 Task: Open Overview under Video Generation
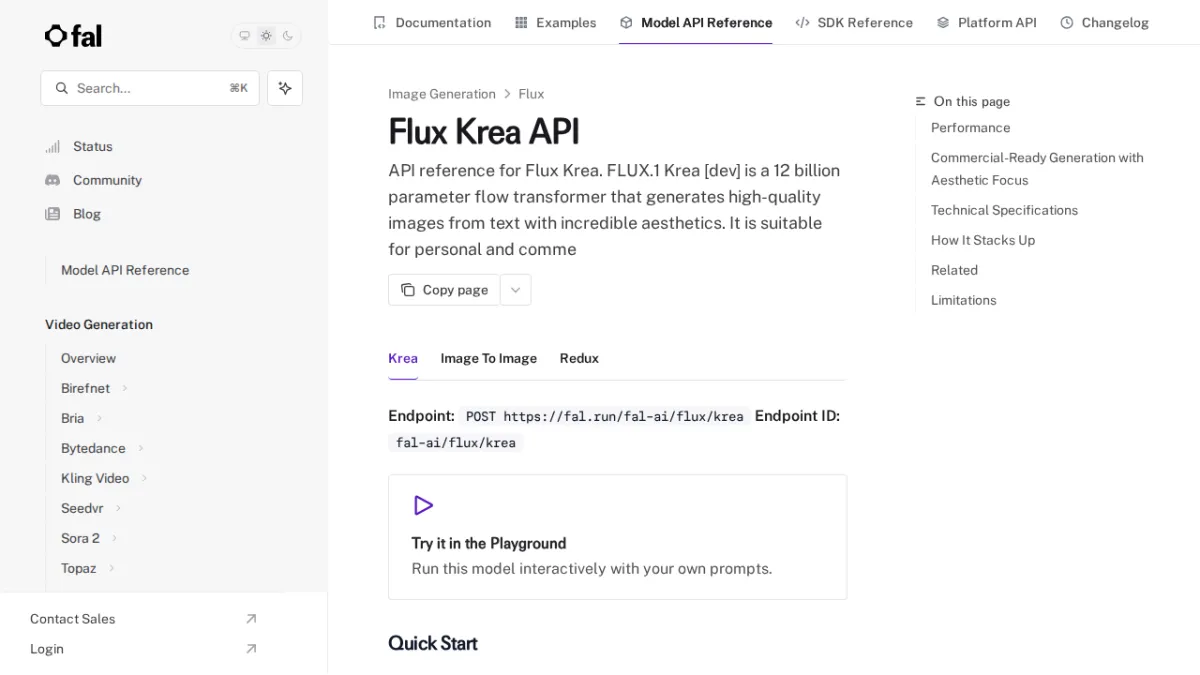point(88,358)
